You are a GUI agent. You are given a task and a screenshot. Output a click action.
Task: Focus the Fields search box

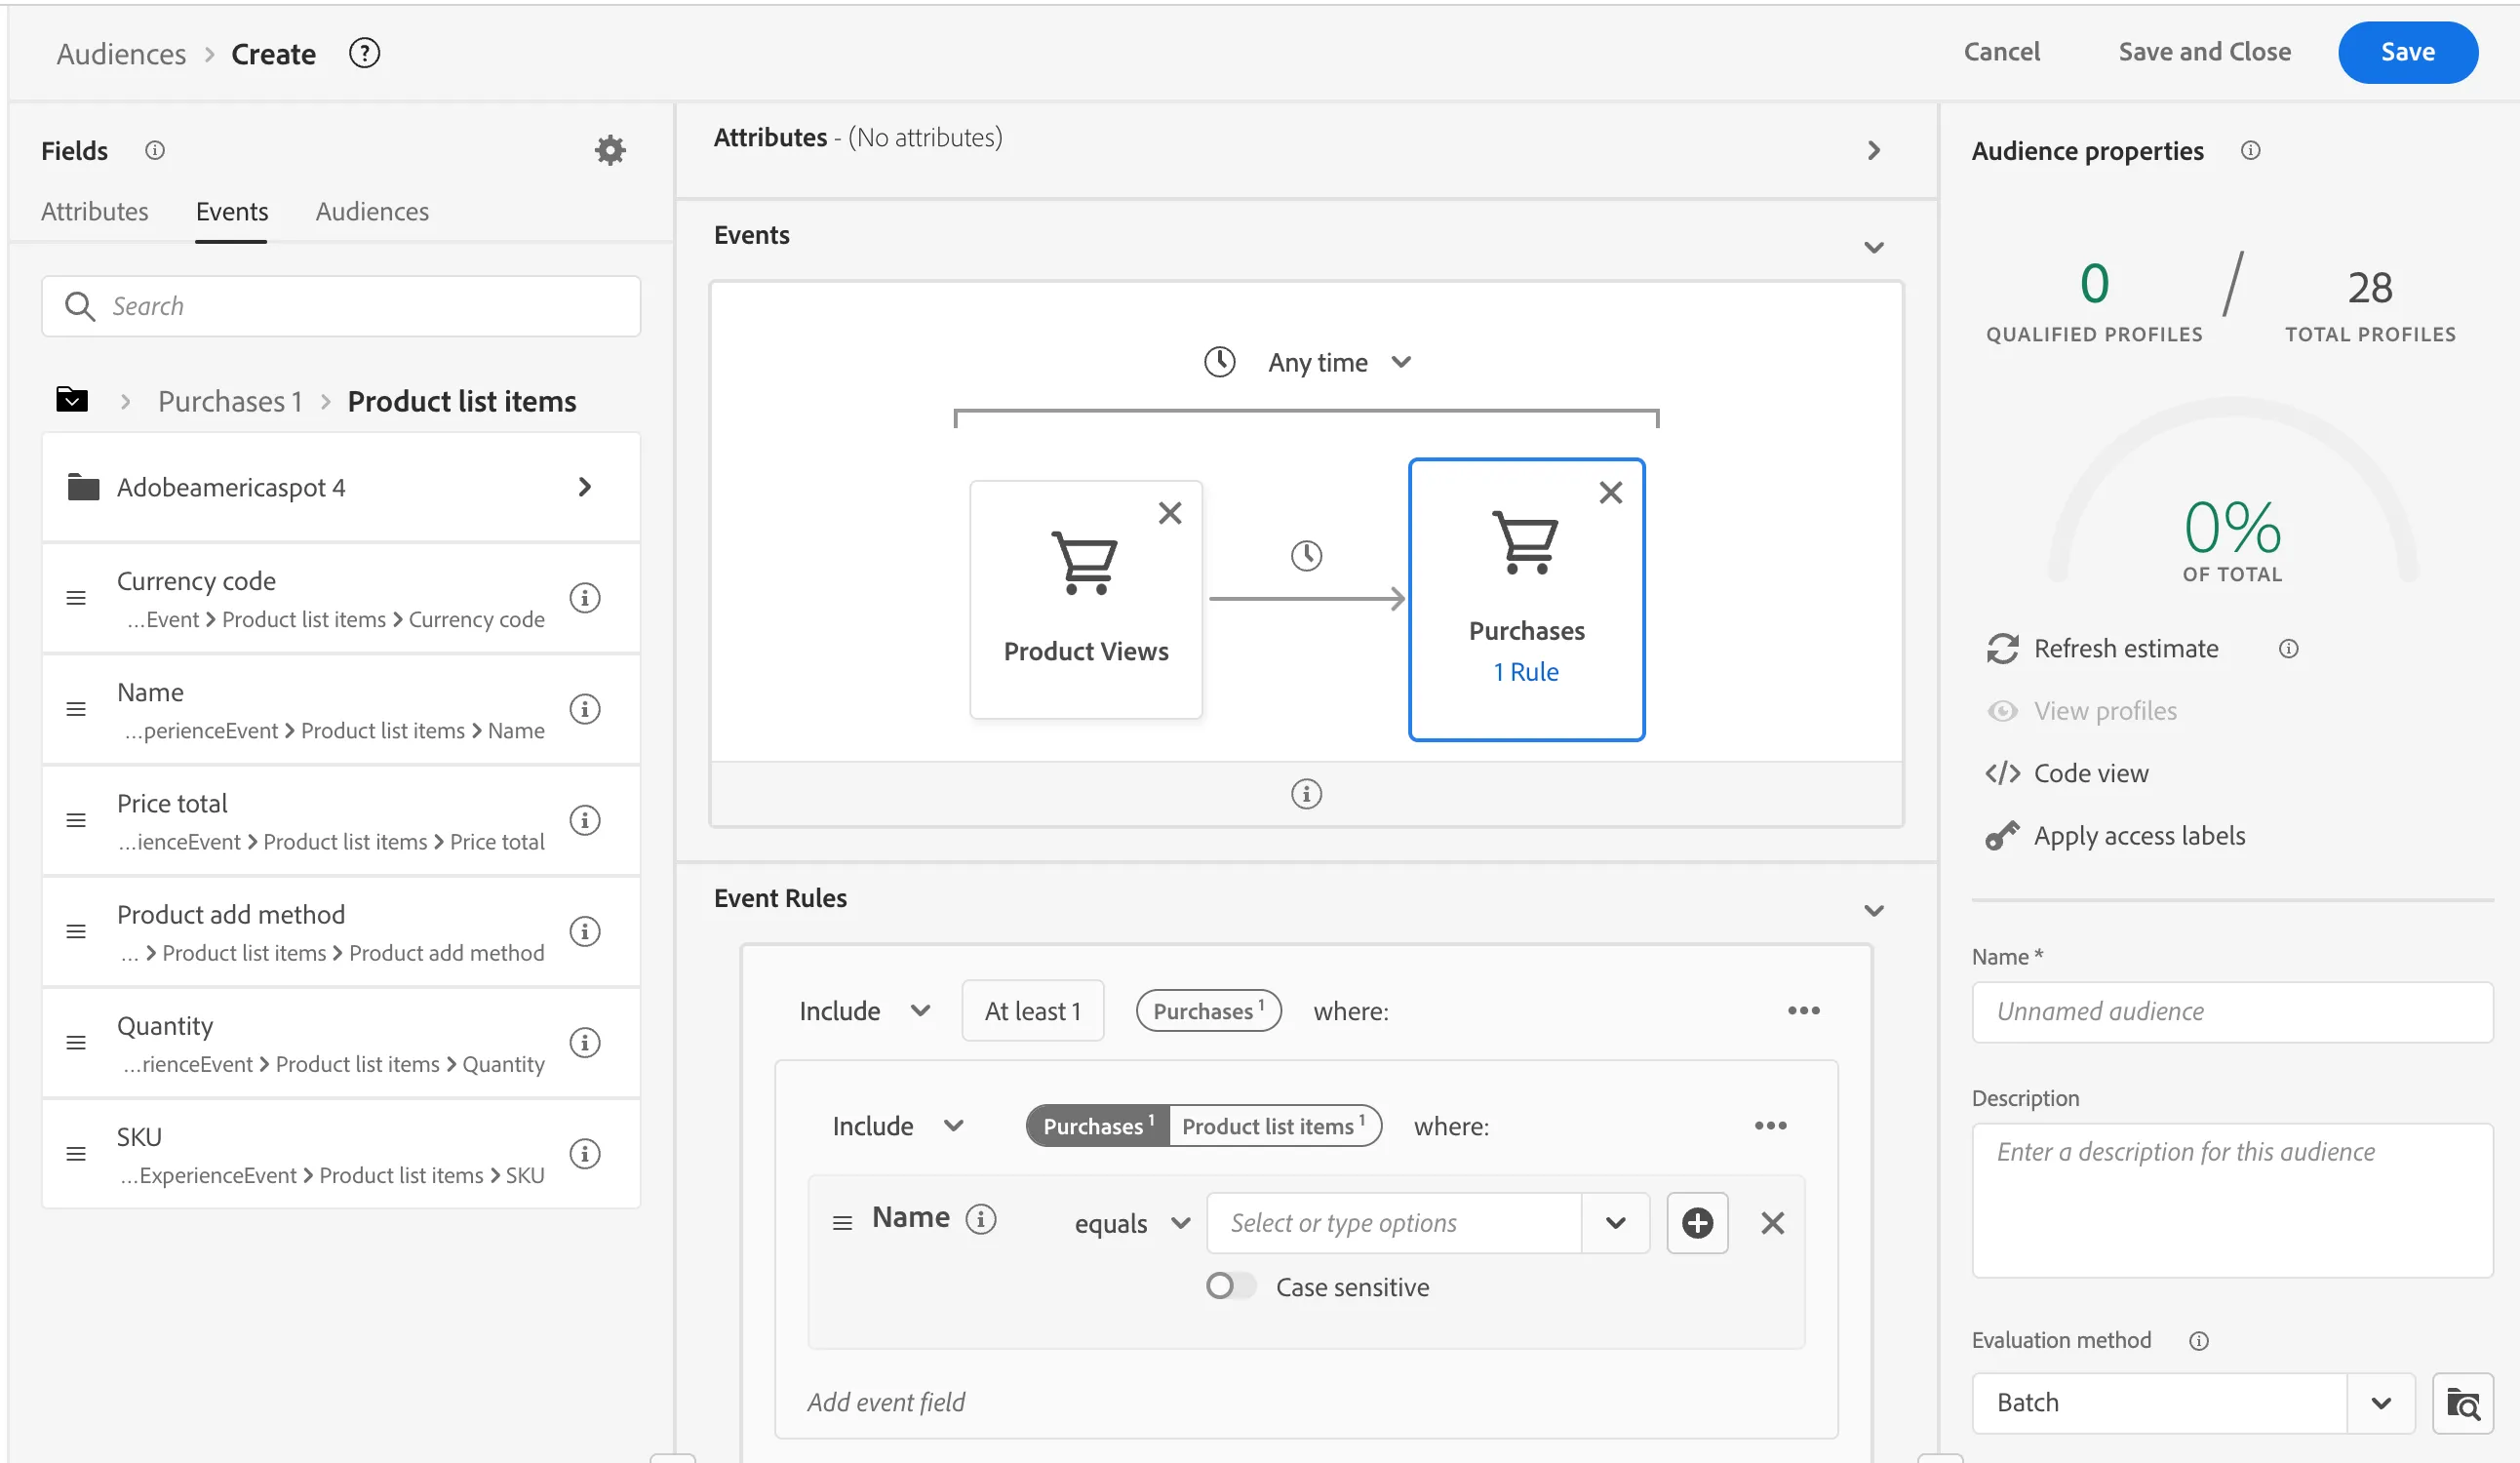(x=341, y=306)
